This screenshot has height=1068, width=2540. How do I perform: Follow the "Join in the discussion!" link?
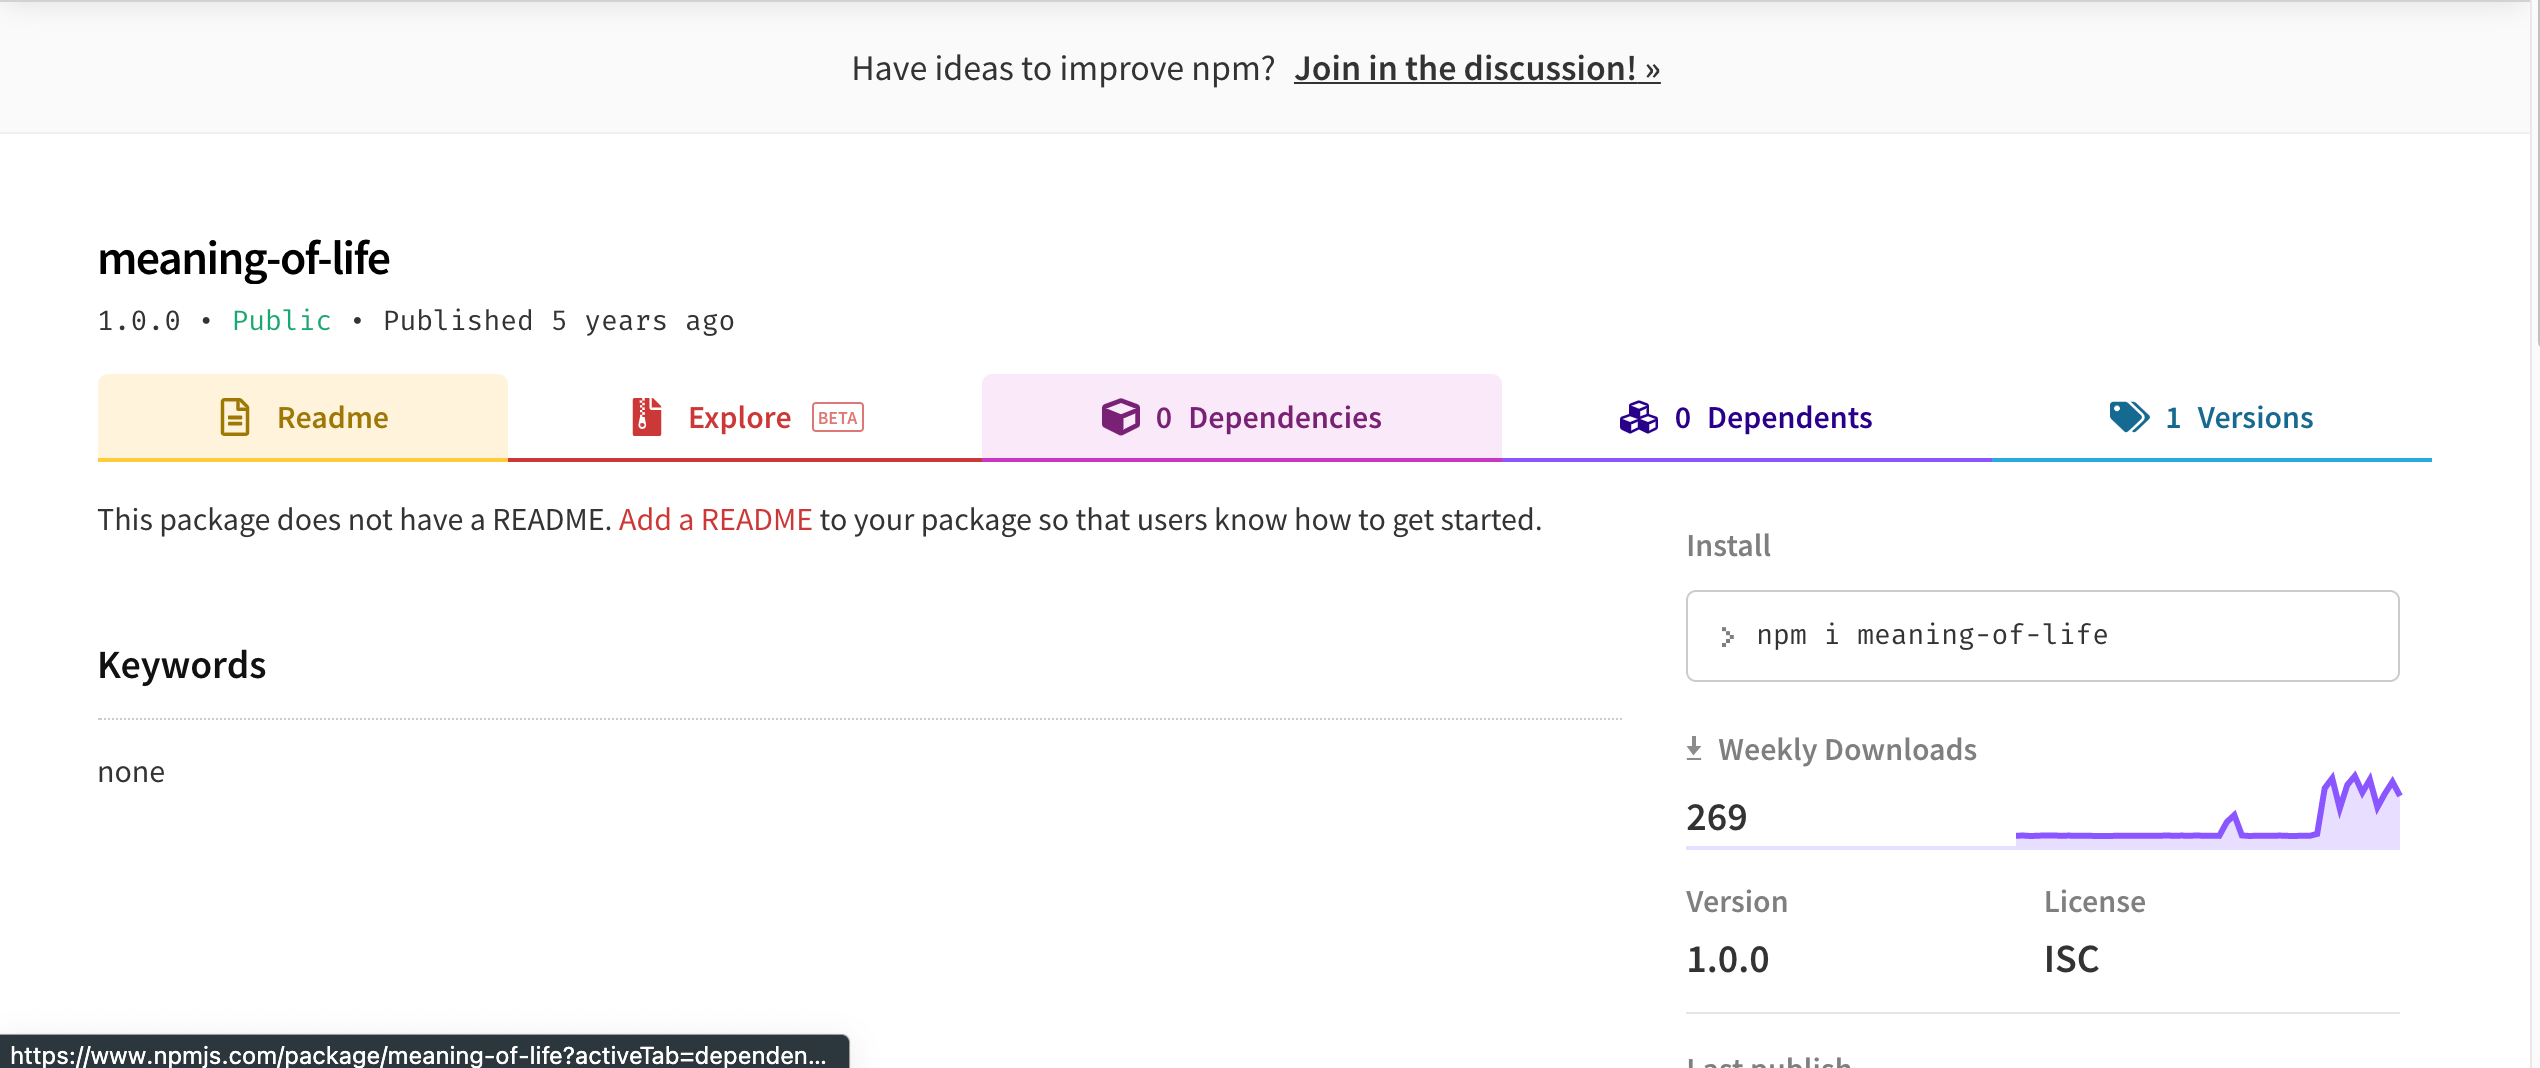(1476, 68)
